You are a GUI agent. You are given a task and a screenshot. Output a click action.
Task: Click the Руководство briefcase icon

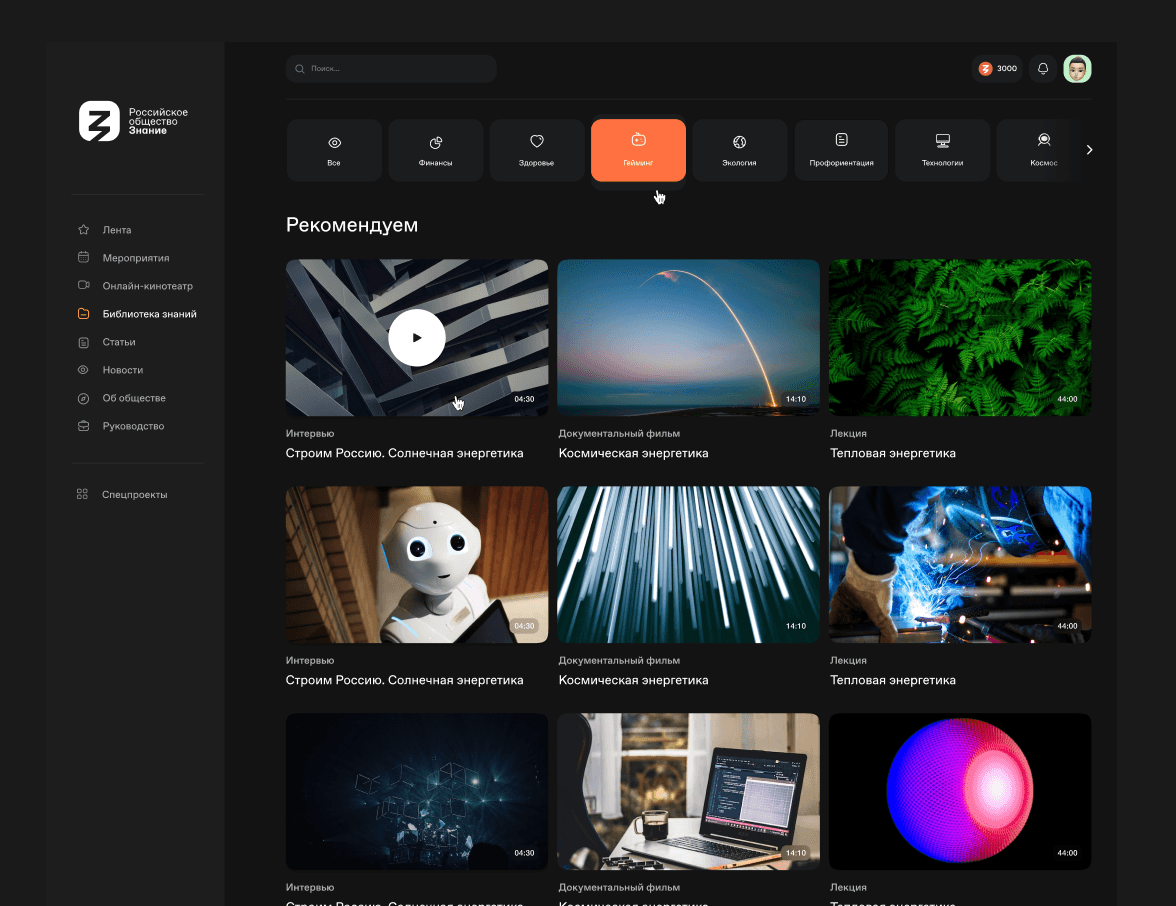point(83,426)
